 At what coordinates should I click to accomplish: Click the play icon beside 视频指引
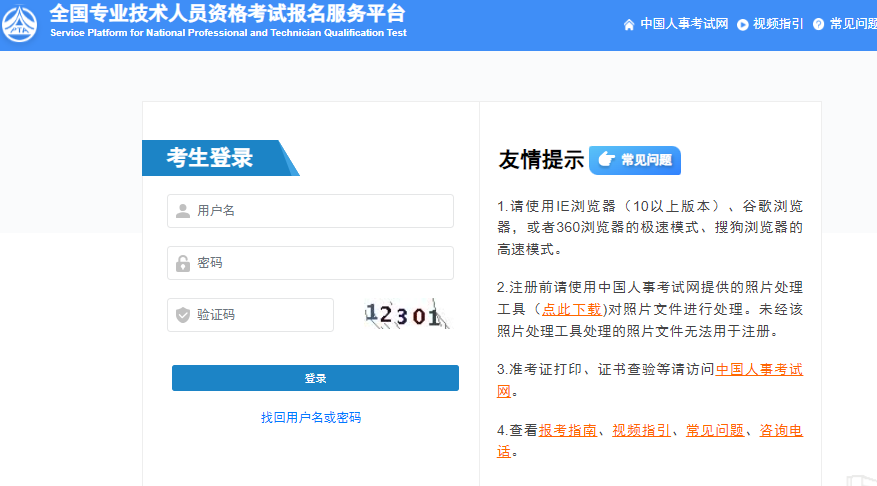(x=743, y=24)
